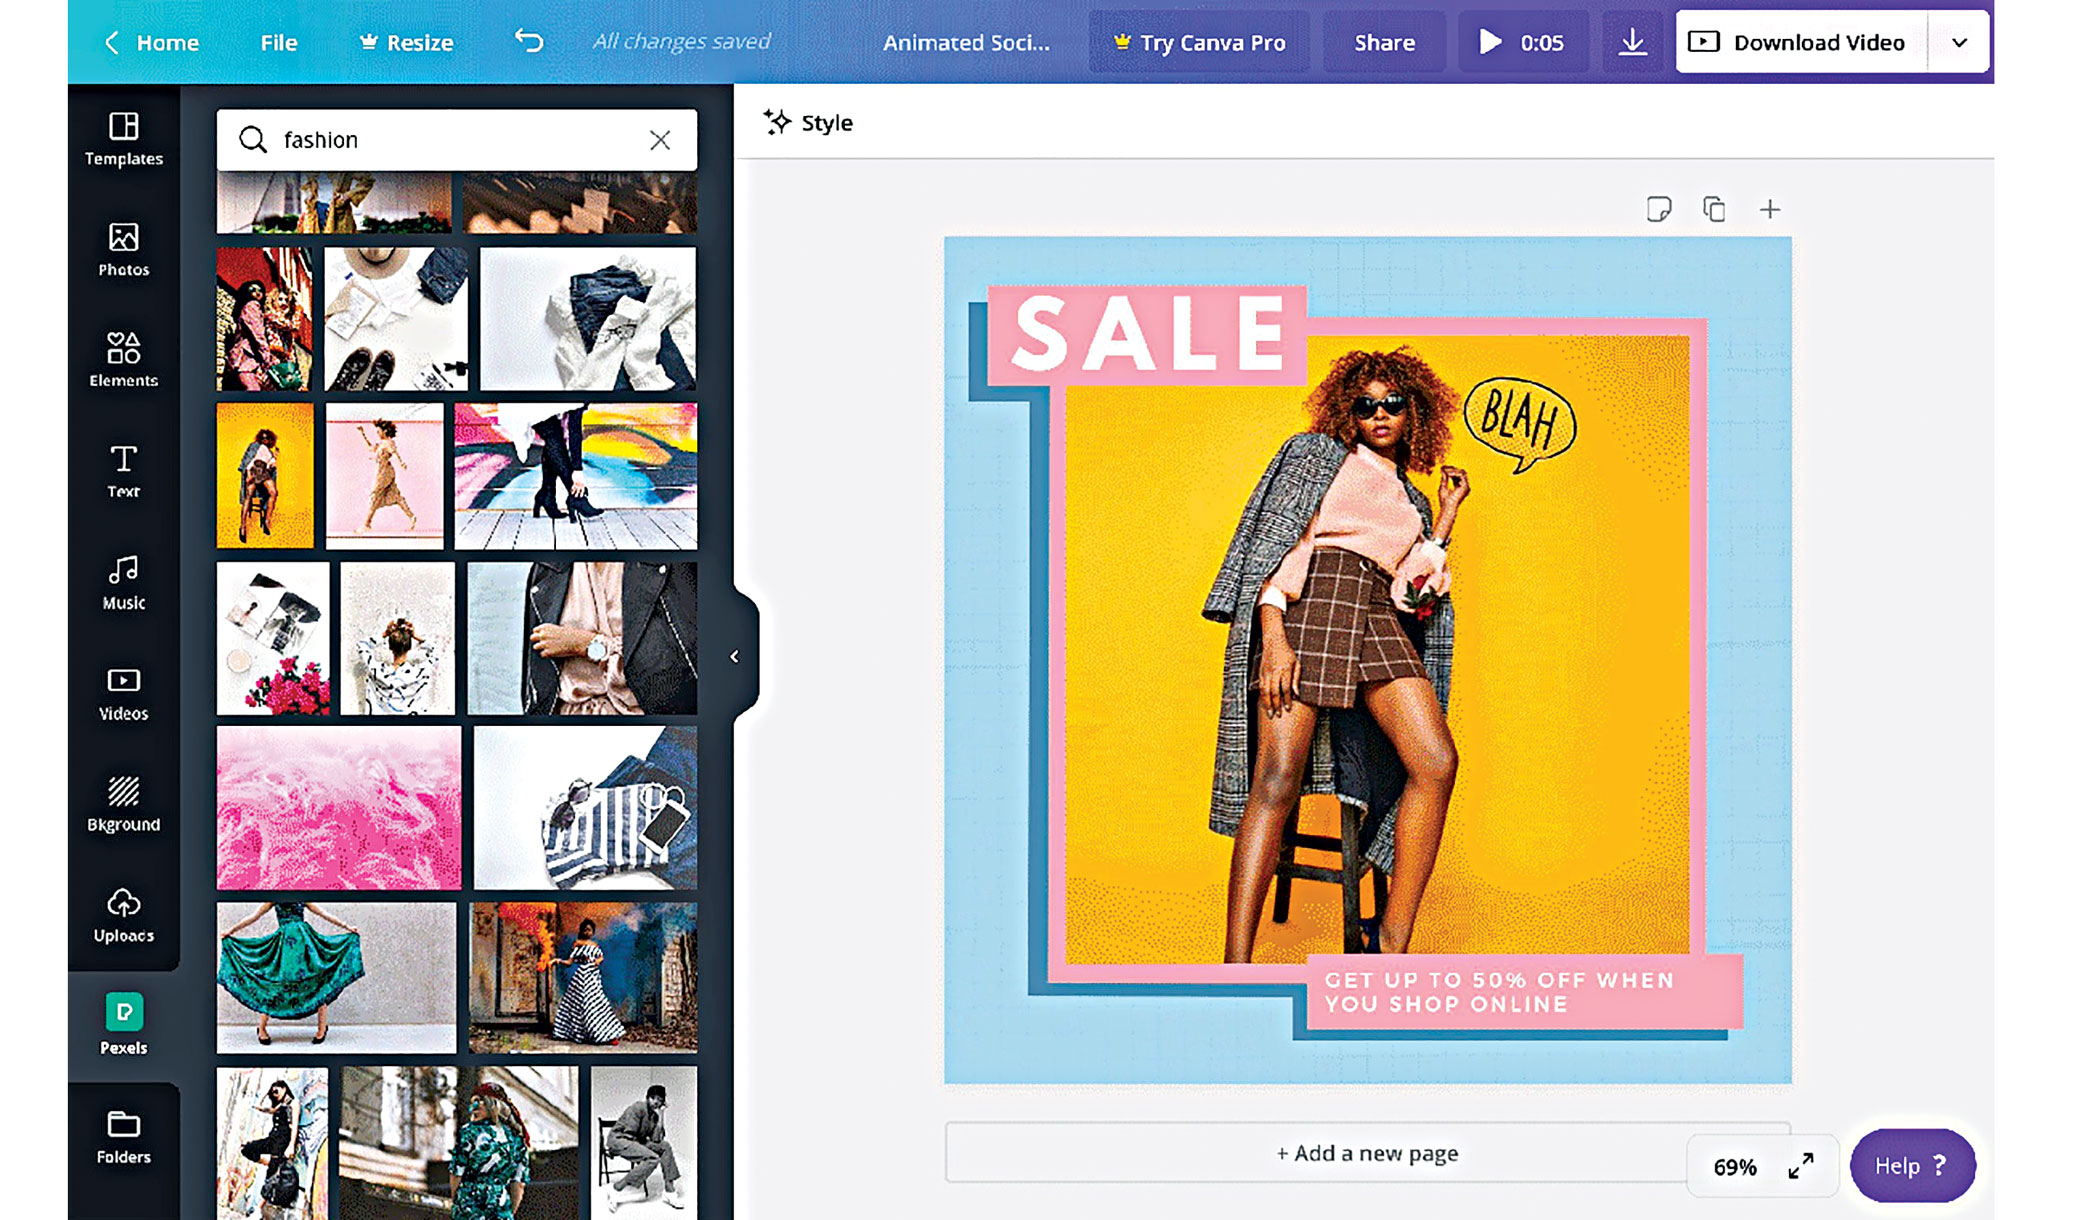The height and width of the screenshot is (1220, 2100).
Task: Toggle fullscreen presentation mode
Action: pos(1801,1166)
